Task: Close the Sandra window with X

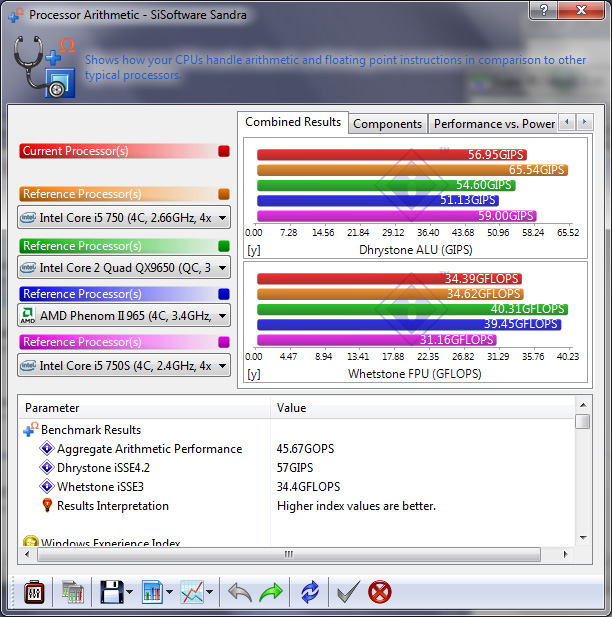Action: (581, 9)
